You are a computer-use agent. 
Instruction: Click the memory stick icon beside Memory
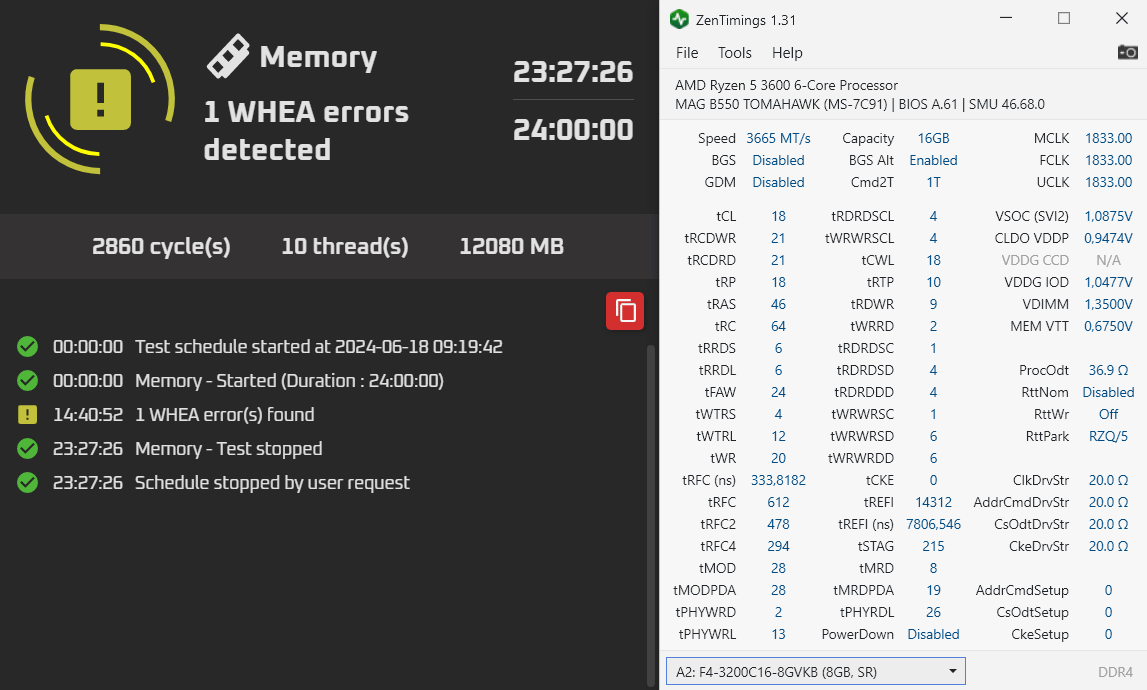pyautogui.click(x=227, y=56)
